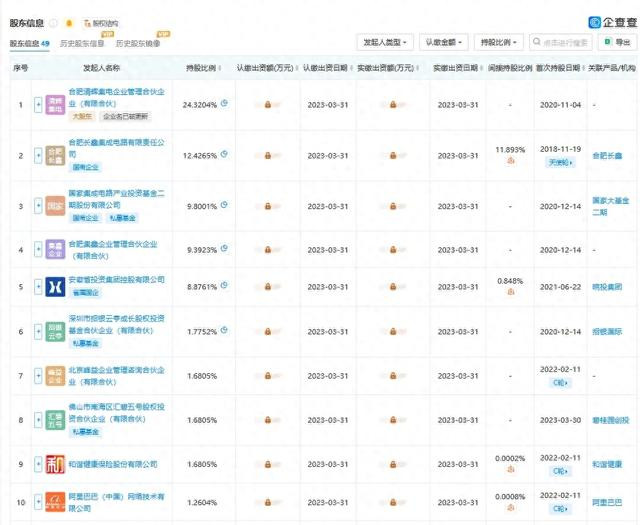Click the 国有企业 tag under 合肥长鑫集成电路

[85, 167]
